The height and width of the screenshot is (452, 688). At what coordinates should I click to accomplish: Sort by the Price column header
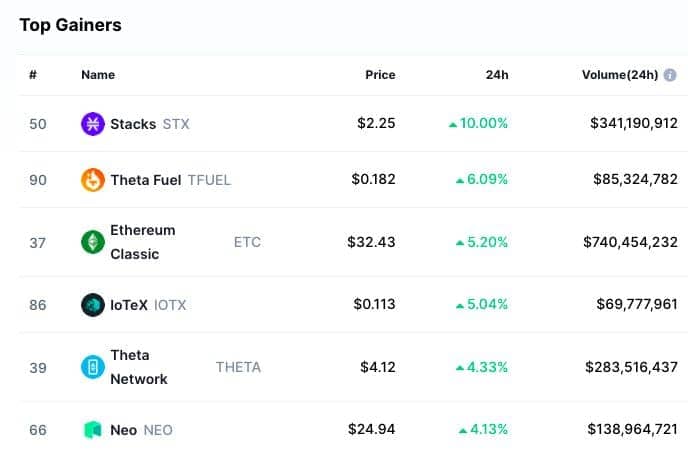[380, 75]
